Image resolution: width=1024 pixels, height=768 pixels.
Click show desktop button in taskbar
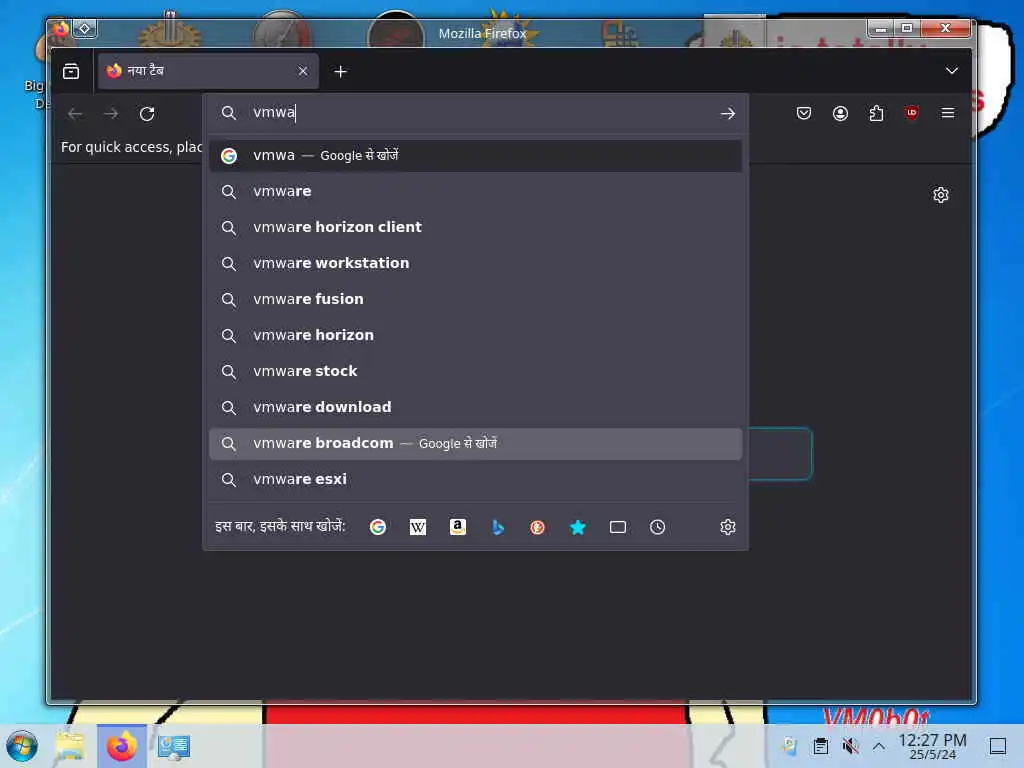tap(998, 746)
